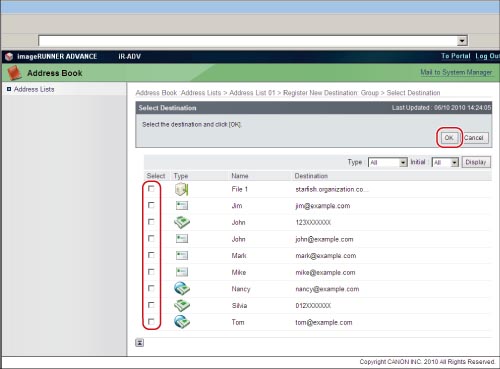Select Mike's checkbox
The height and width of the screenshot is (369, 500).
click(151, 272)
